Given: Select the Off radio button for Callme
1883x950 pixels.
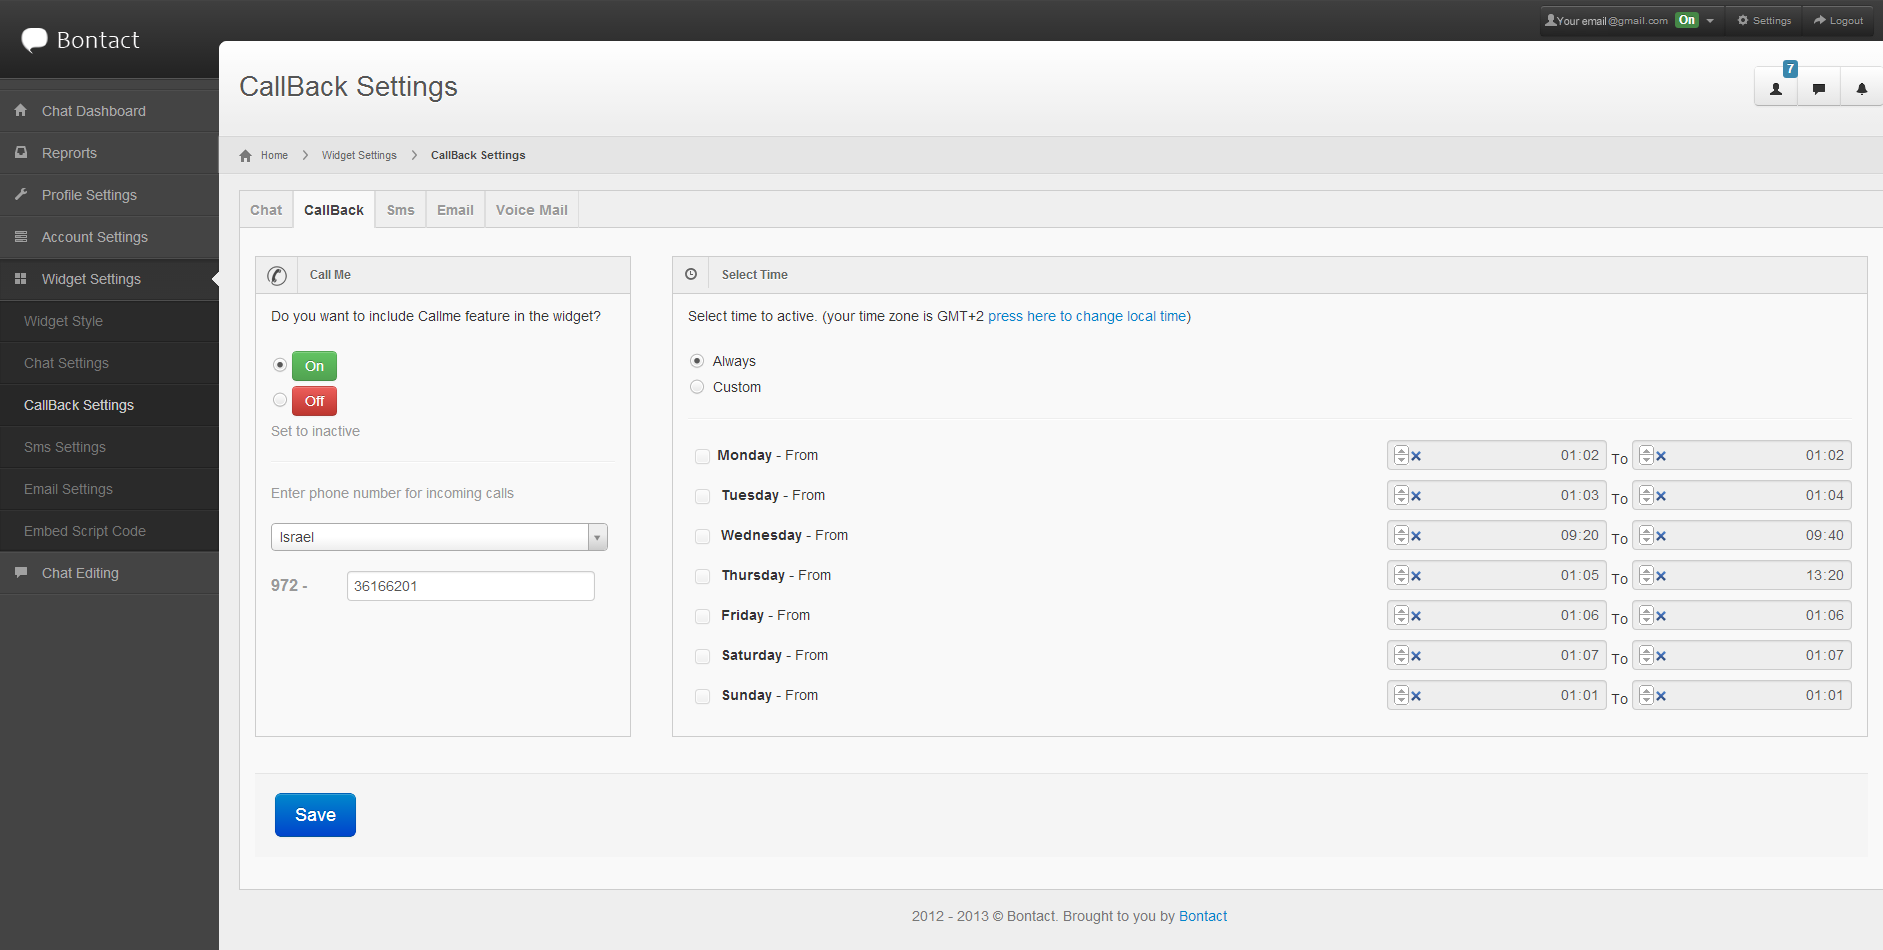Looking at the screenshot, I should pyautogui.click(x=280, y=400).
